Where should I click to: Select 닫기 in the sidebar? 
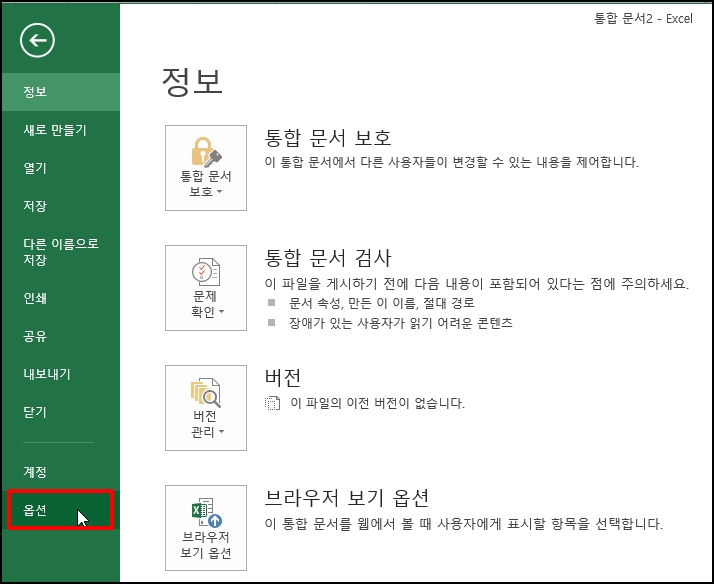[x=61, y=412]
